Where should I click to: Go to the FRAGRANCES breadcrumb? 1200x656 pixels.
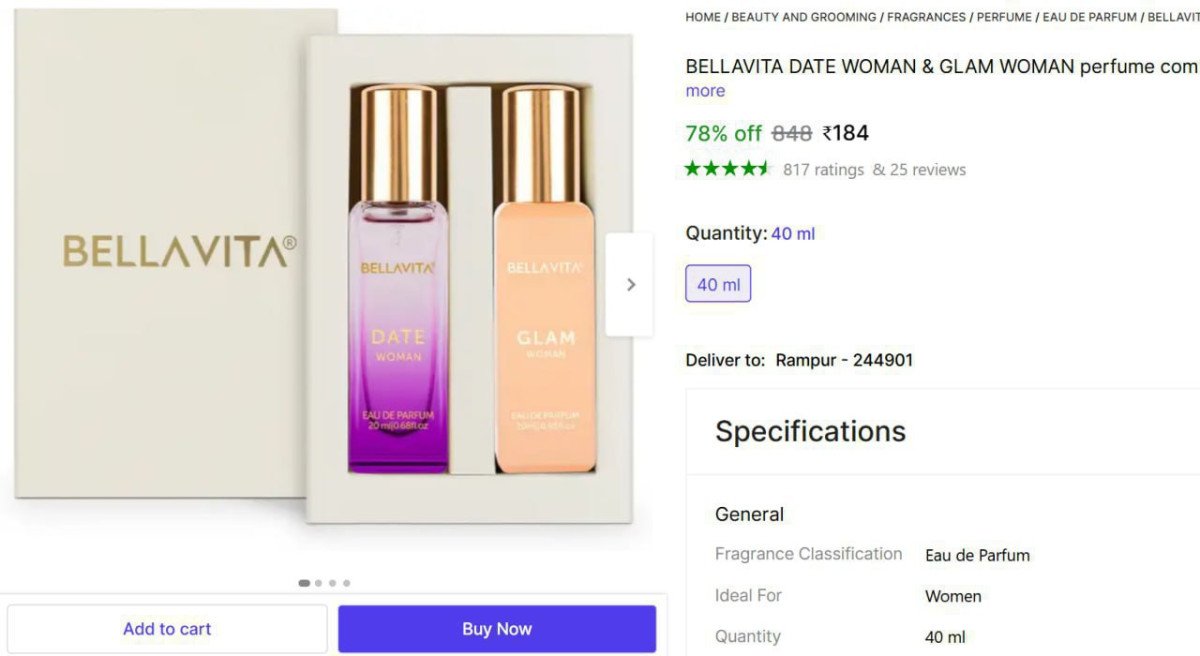coord(926,17)
